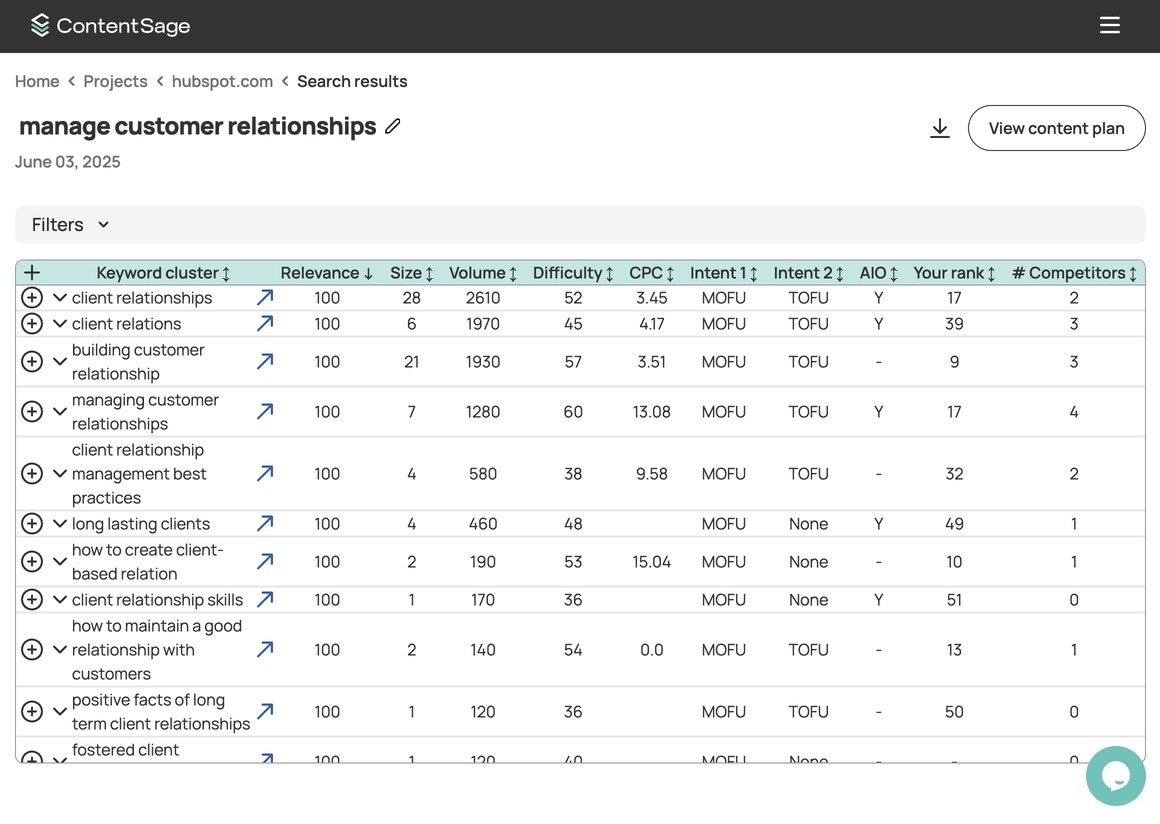Go to Projects breadcrumb link
This screenshot has height=824, width=1160.
(x=115, y=82)
